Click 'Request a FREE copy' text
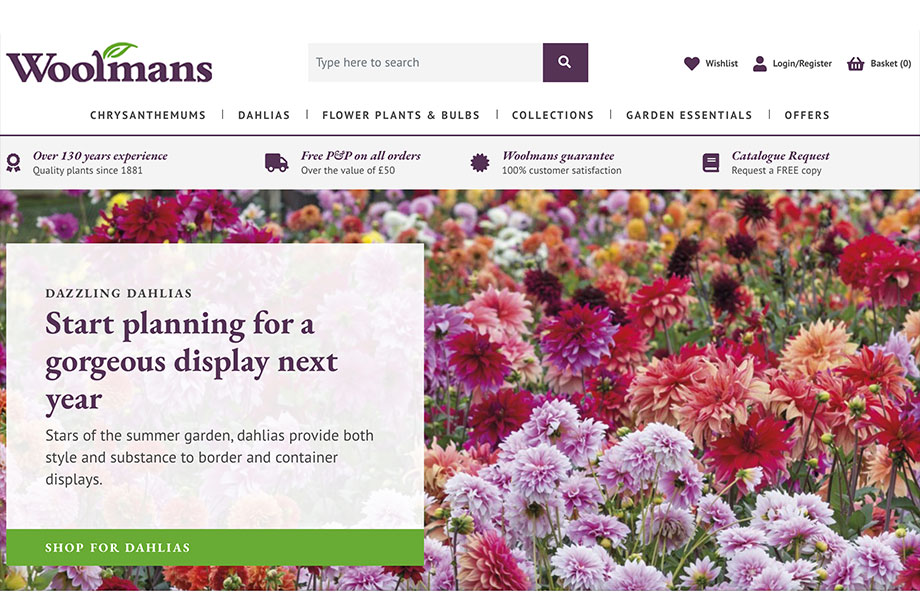Viewport: 920px width, 612px height. [776, 170]
